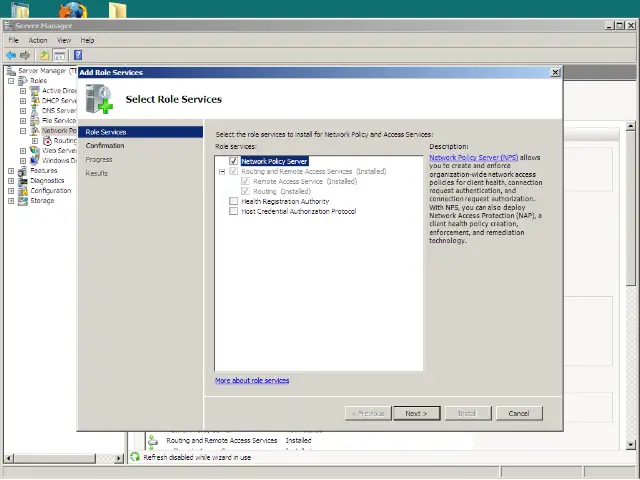Collapse the Roles tree node
This screenshot has height=480, width=640.
coord(11,81)
